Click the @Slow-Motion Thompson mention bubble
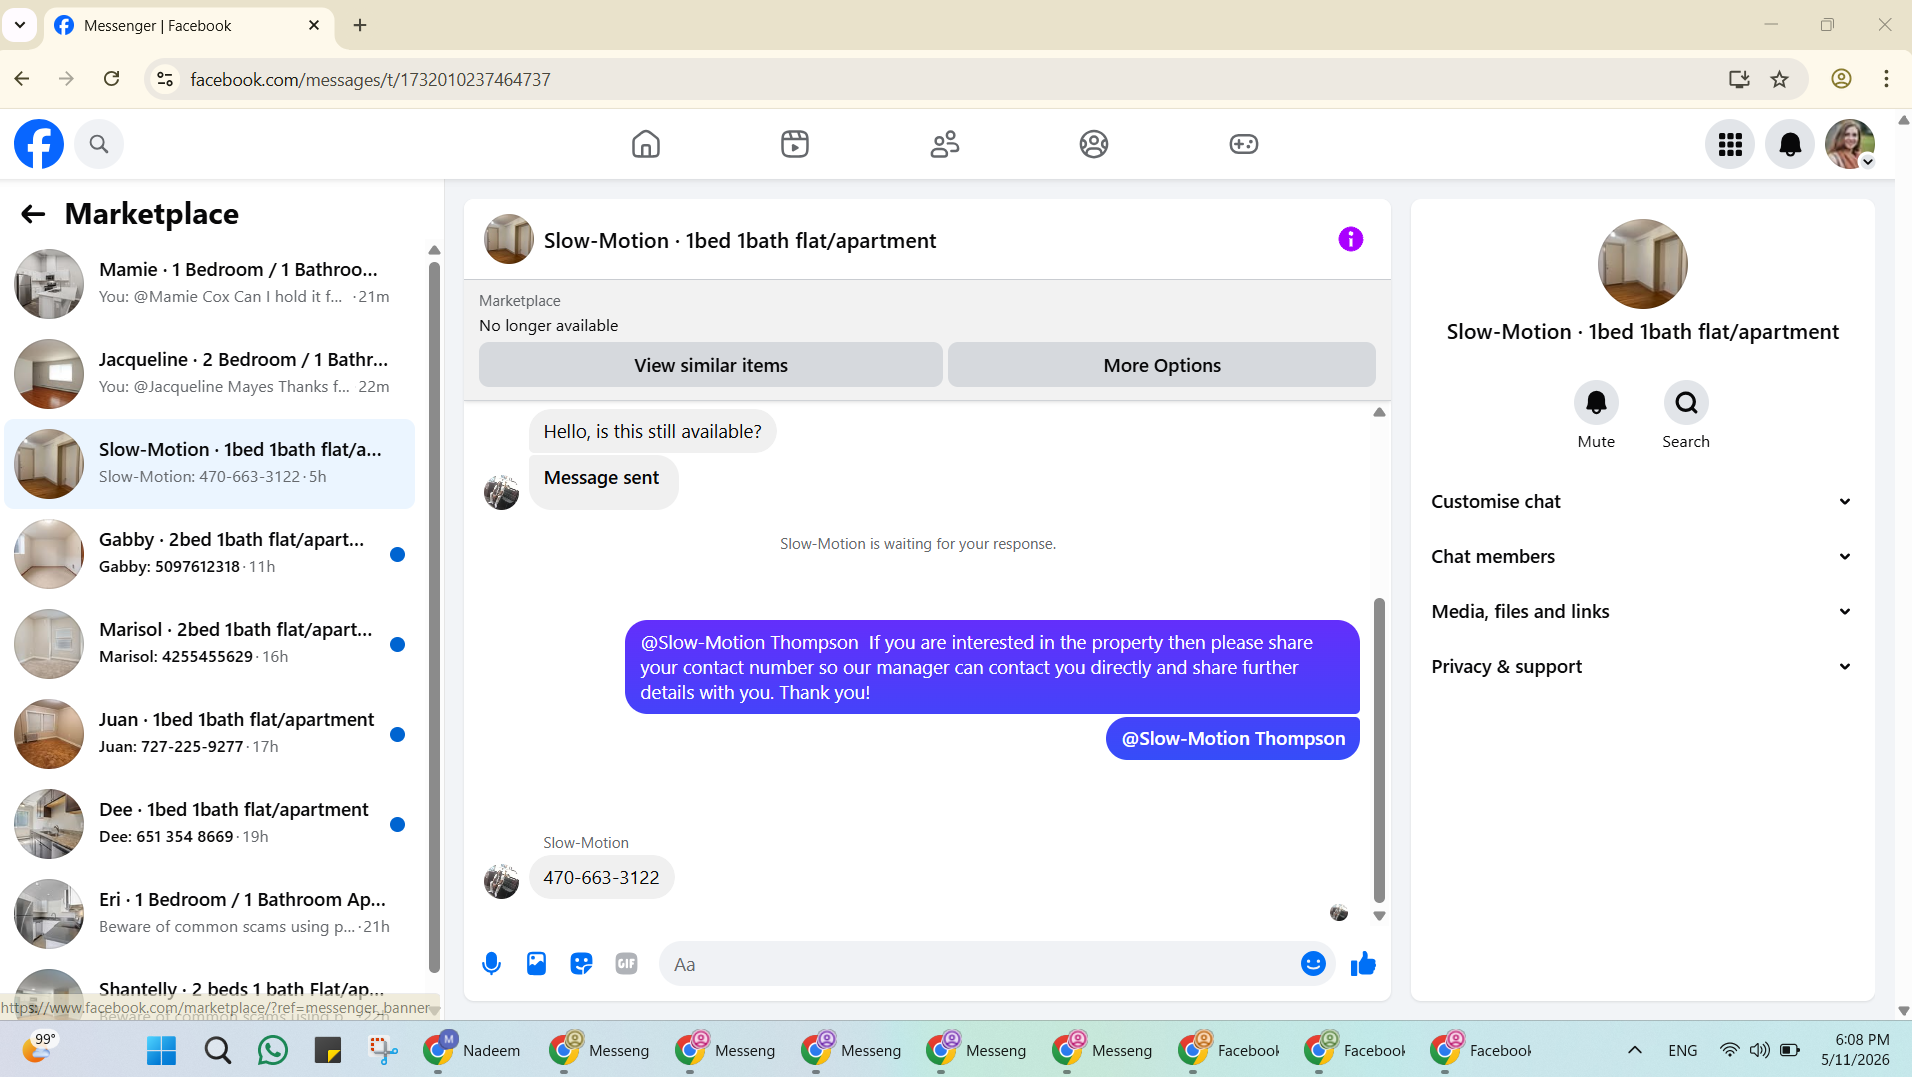Viewport: 1912px width, 1077px height. (x=1233, y=739)
